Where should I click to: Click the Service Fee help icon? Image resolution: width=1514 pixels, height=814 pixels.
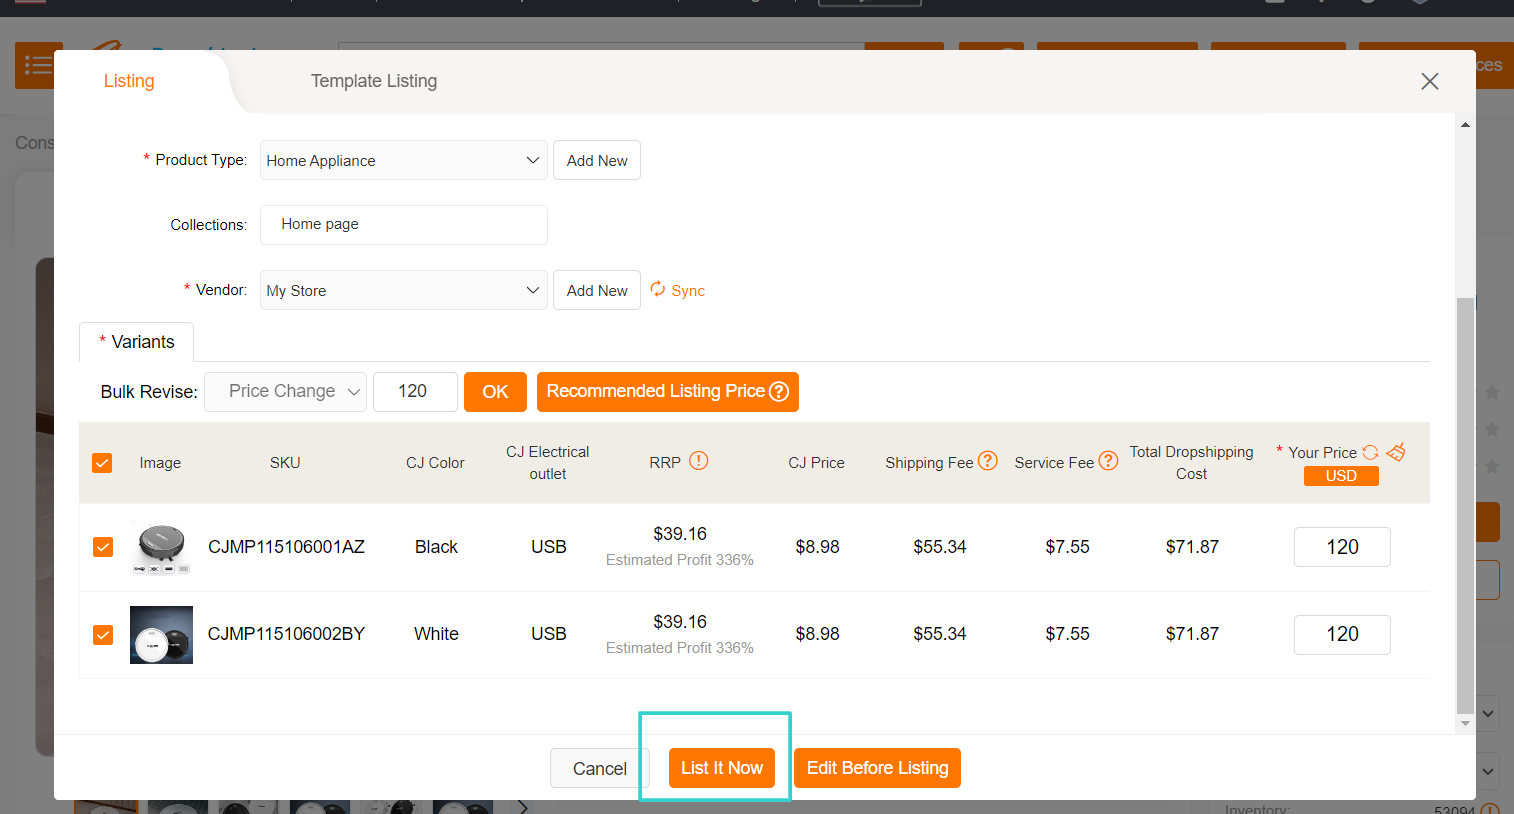(x=1108, y=460)
